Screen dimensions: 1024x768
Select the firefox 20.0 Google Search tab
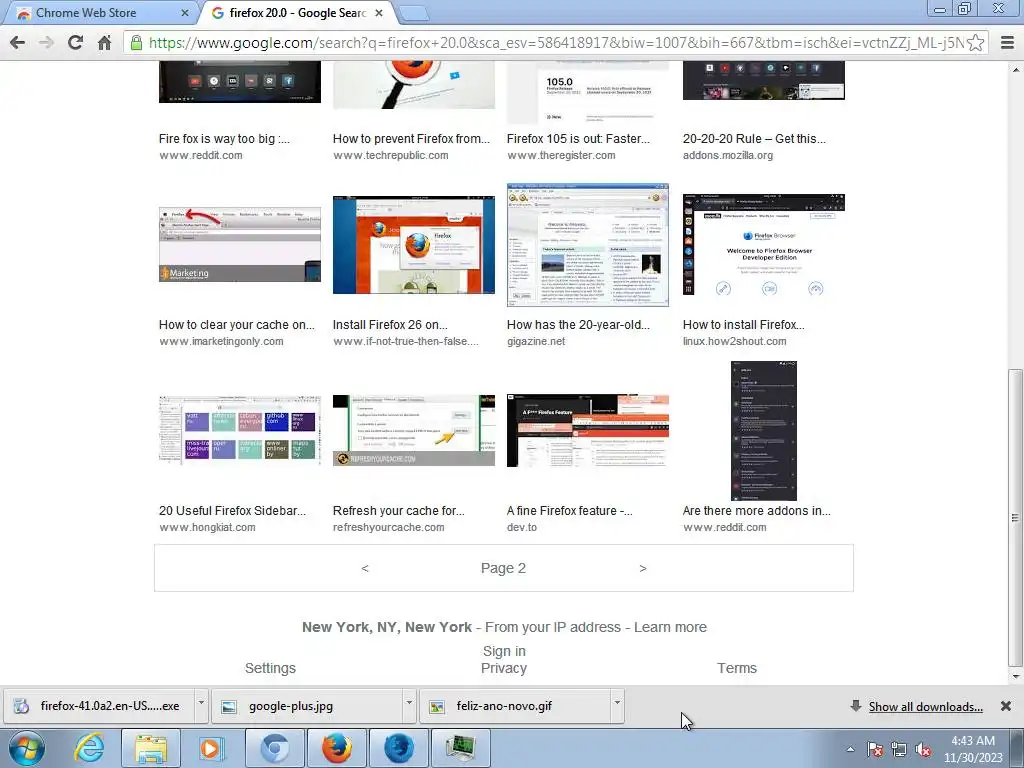click(298, 13)
